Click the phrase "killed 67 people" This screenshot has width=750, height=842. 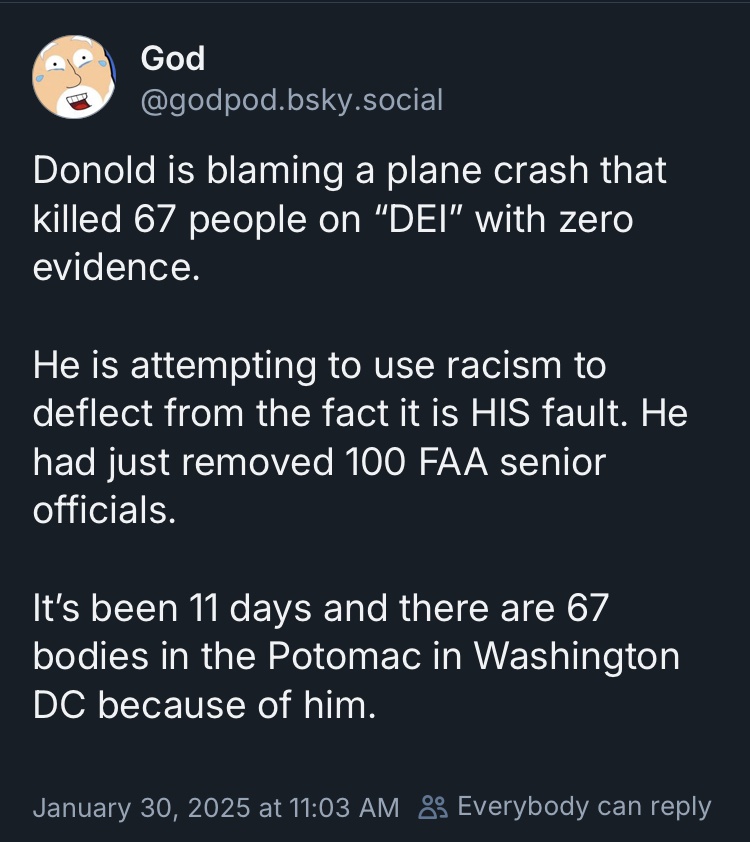pos(166,219)
